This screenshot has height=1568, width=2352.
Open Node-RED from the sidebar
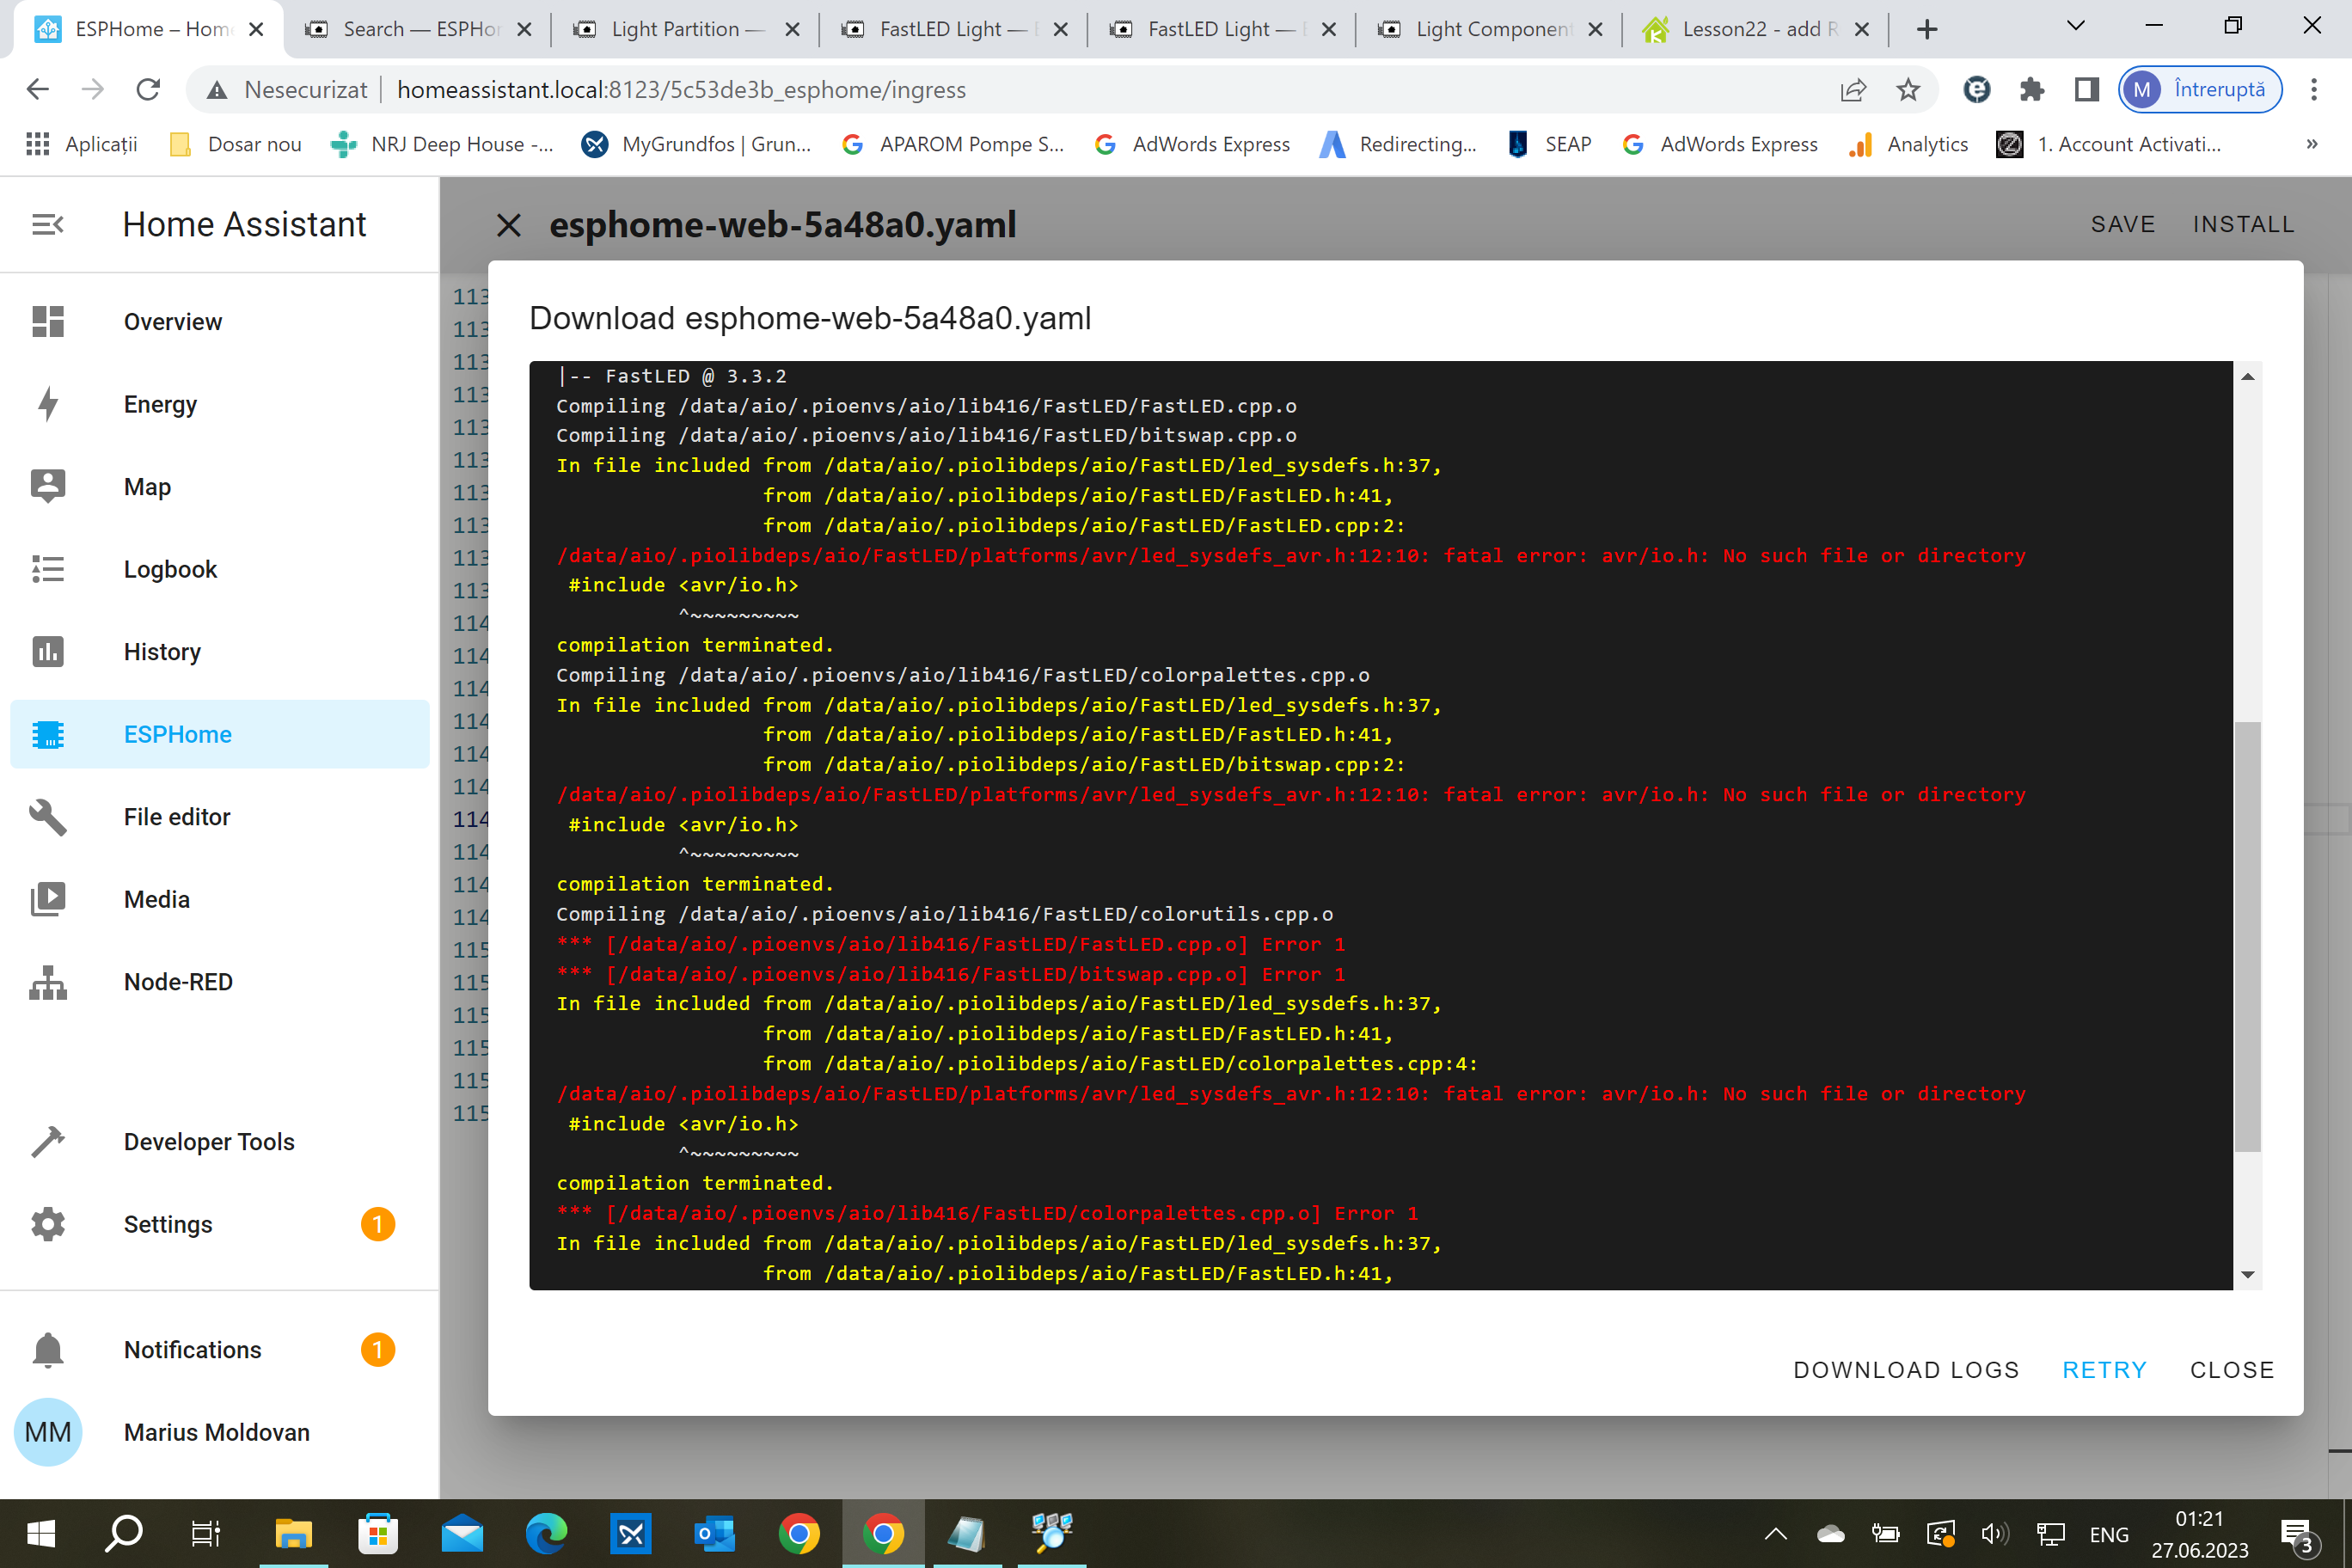(177, 982)
